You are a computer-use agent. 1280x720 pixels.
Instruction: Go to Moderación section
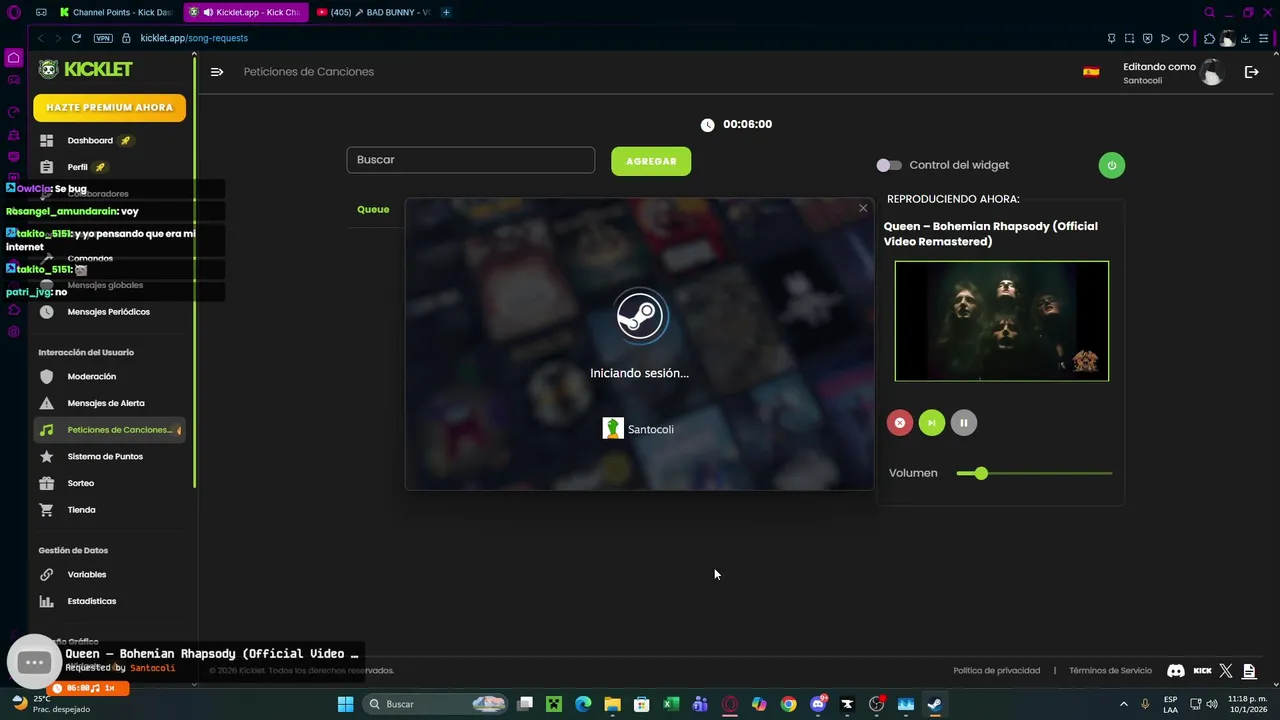click(x=110, y=376)
